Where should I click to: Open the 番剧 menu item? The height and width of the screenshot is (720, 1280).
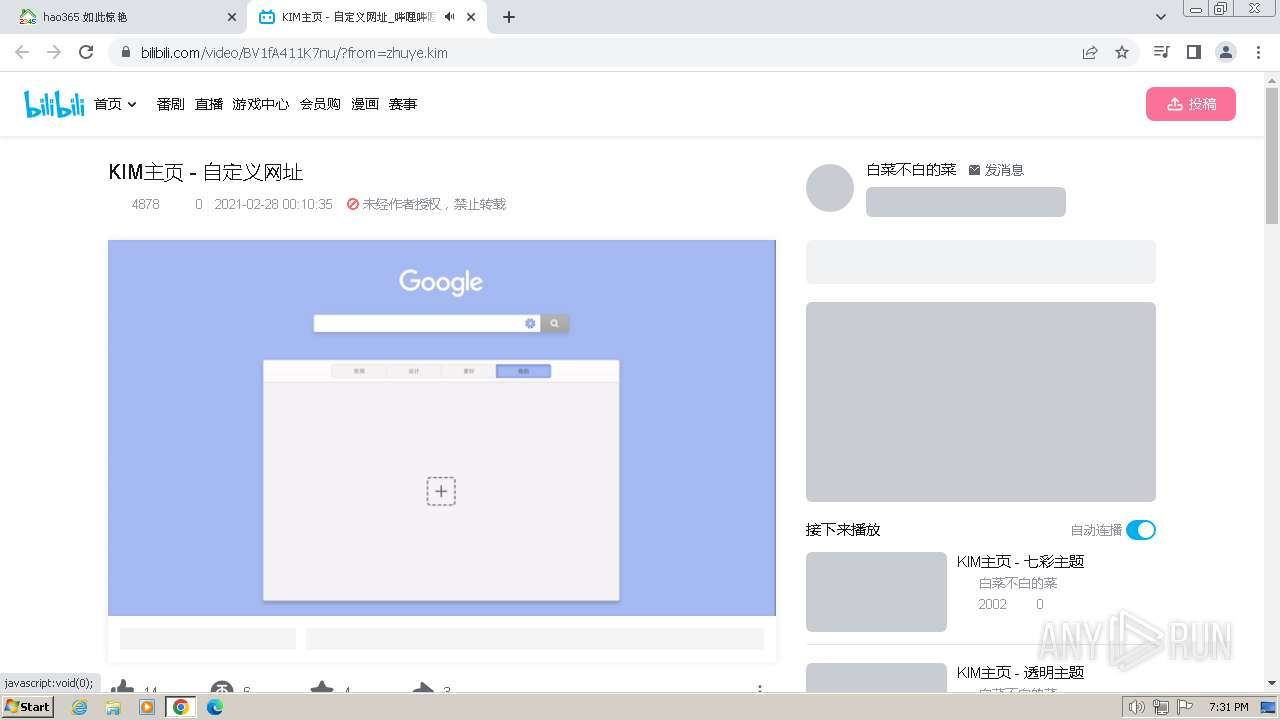pyautogui.click(x=170, y=104)
